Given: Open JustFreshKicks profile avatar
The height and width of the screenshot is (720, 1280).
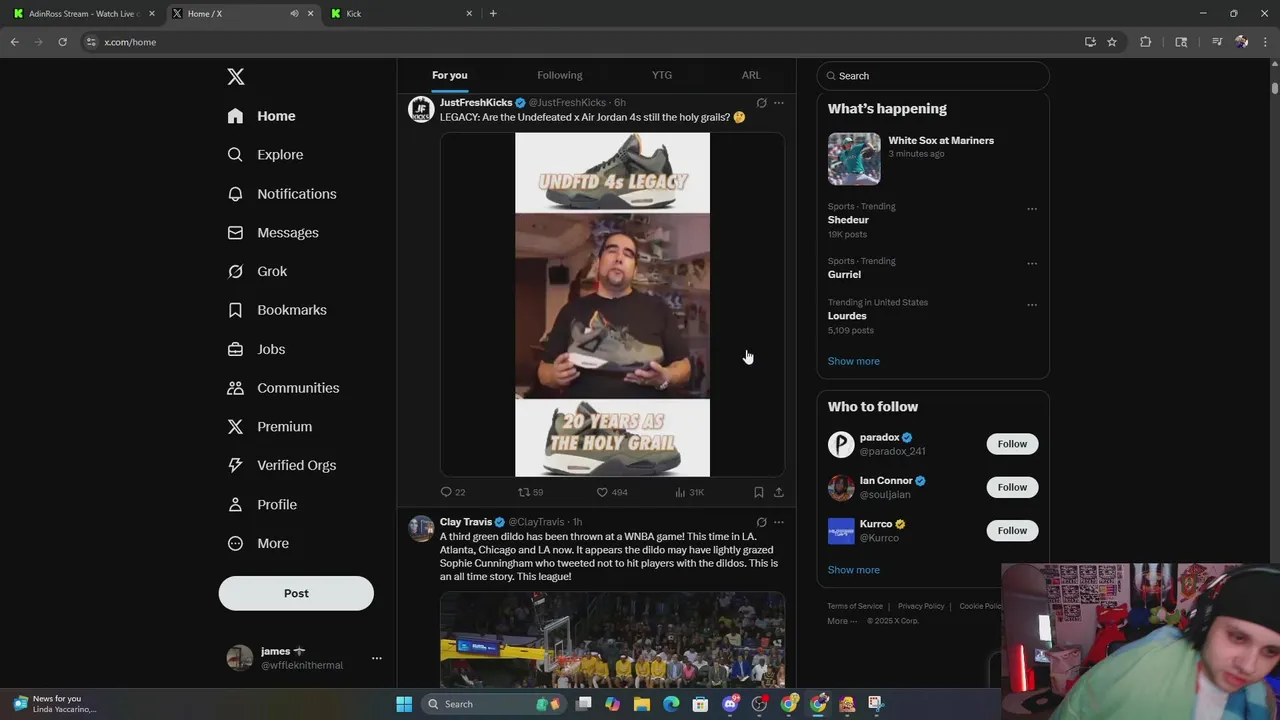Looking at the screenshot, I should (421, 109).
